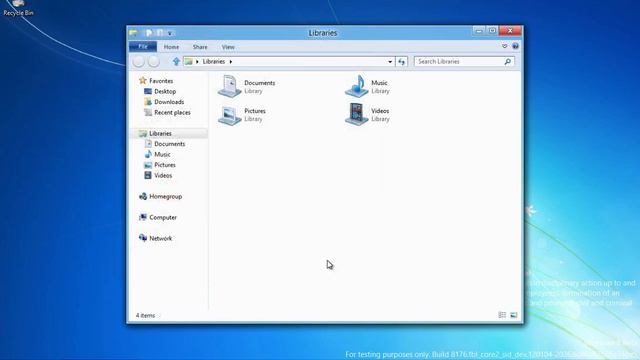Viewport: 640px width, 360px height.
Task: Click the Search Libraries field
Action: click(464, 62)
